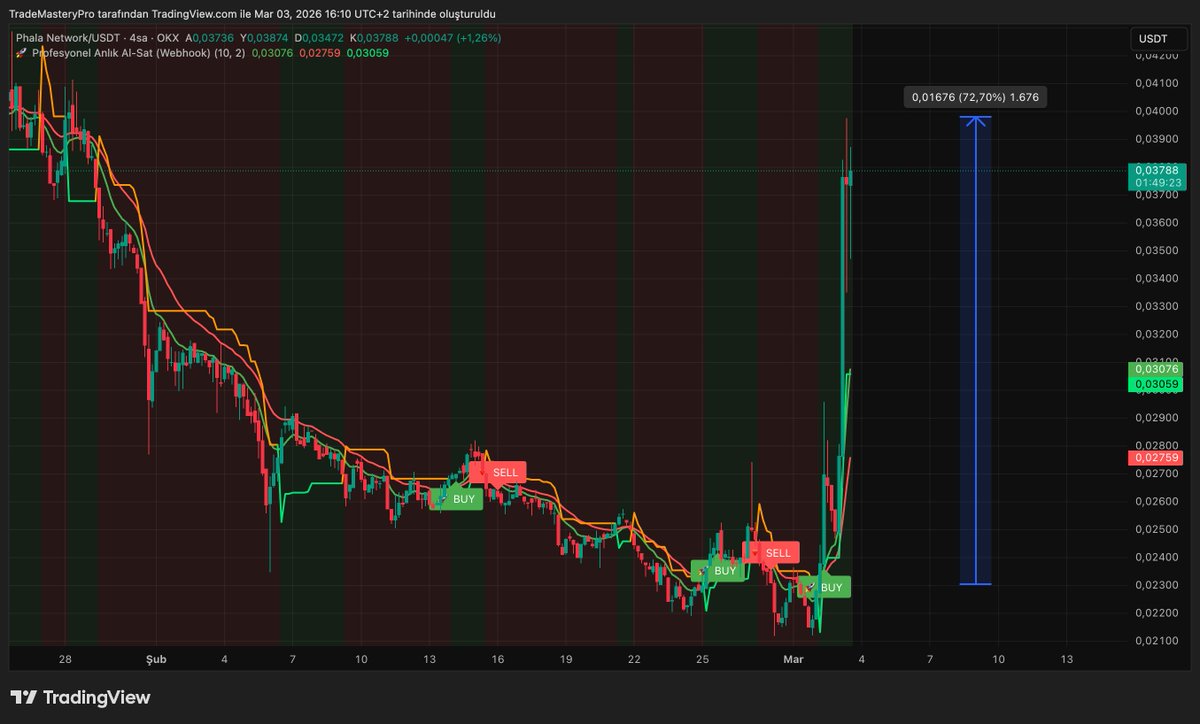The image size is (1200, 724).
Task: Click the rocket icon beside the indicator name
Action: point(21,52)
